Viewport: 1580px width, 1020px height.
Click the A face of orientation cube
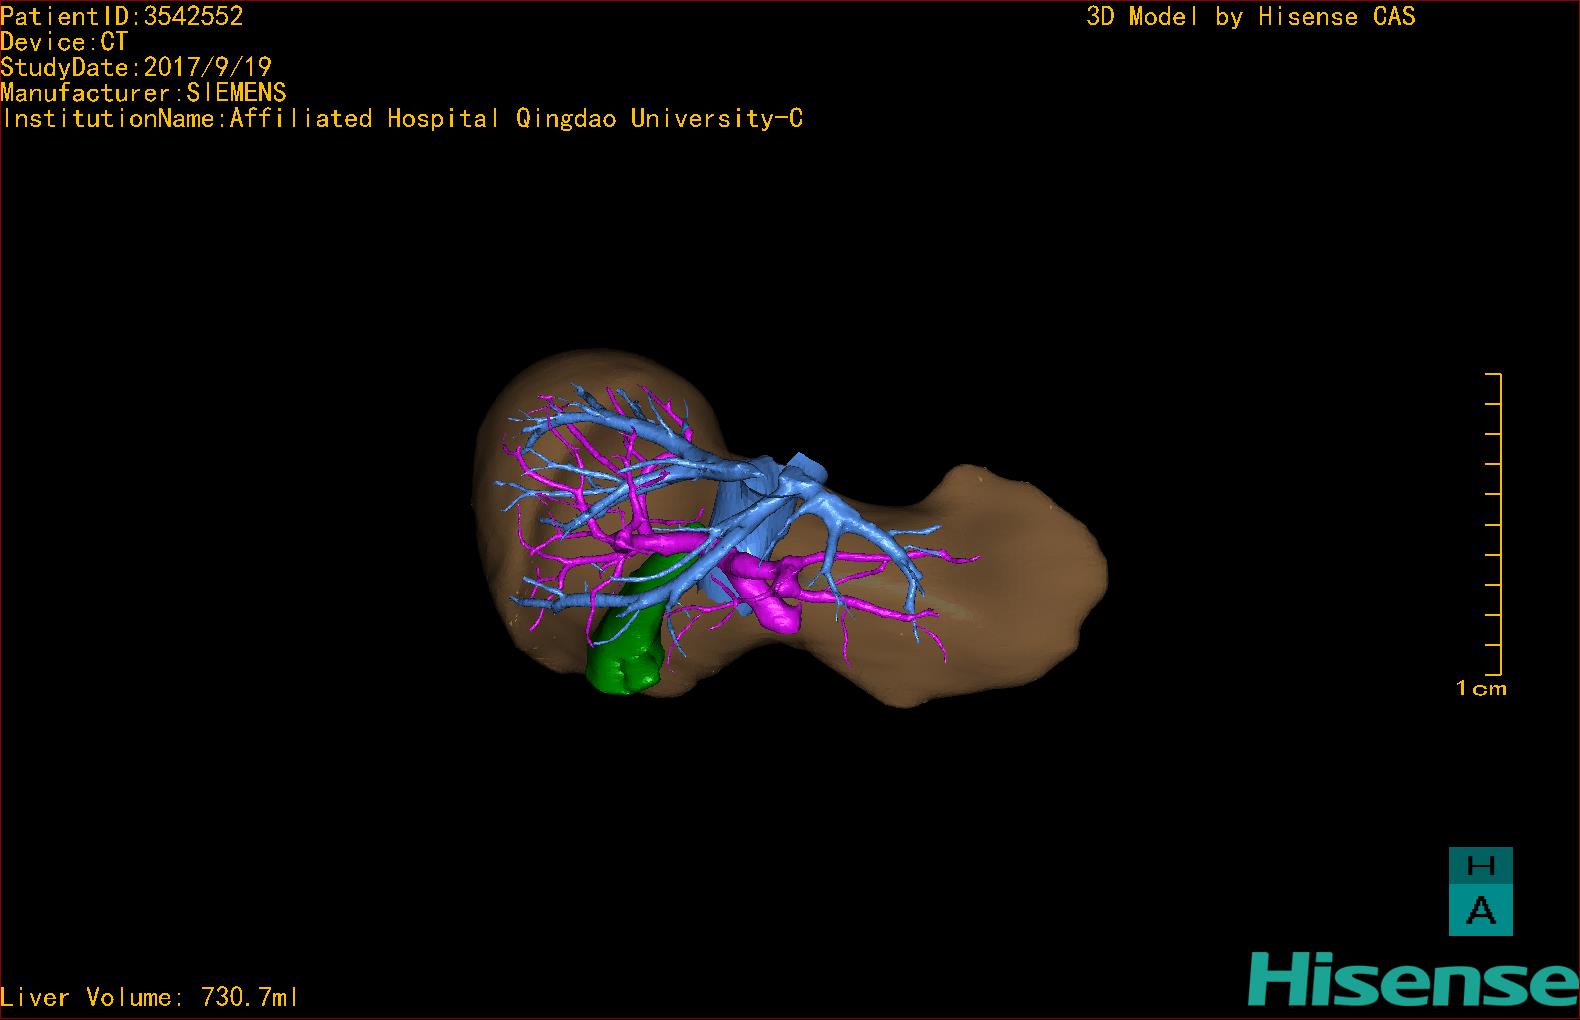[x=1481, y=911]
